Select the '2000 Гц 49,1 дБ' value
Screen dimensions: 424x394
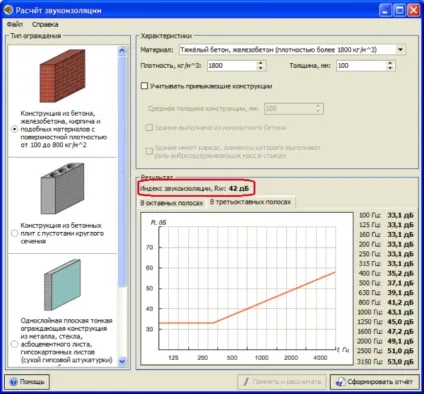click(x=386, y=341)
